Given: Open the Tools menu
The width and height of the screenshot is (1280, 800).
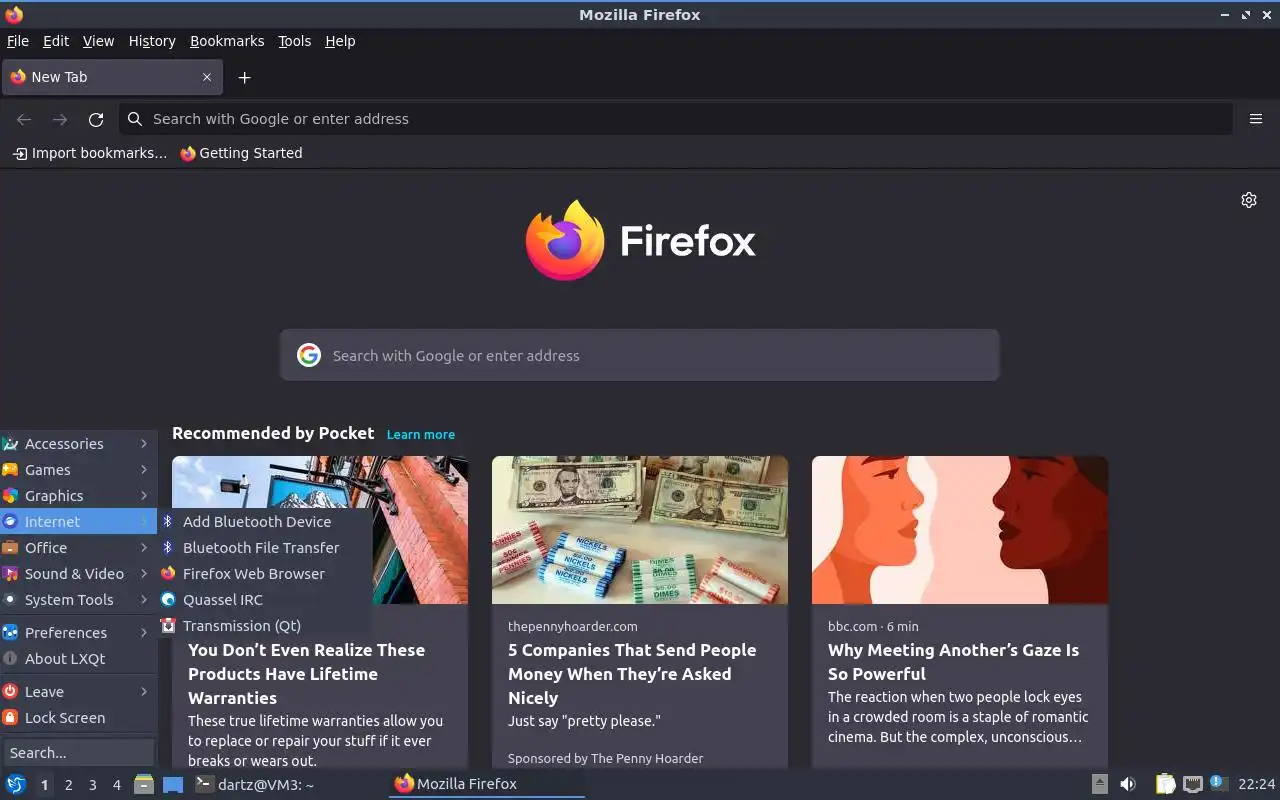Looking at the screenshot, I should [295, 41].
